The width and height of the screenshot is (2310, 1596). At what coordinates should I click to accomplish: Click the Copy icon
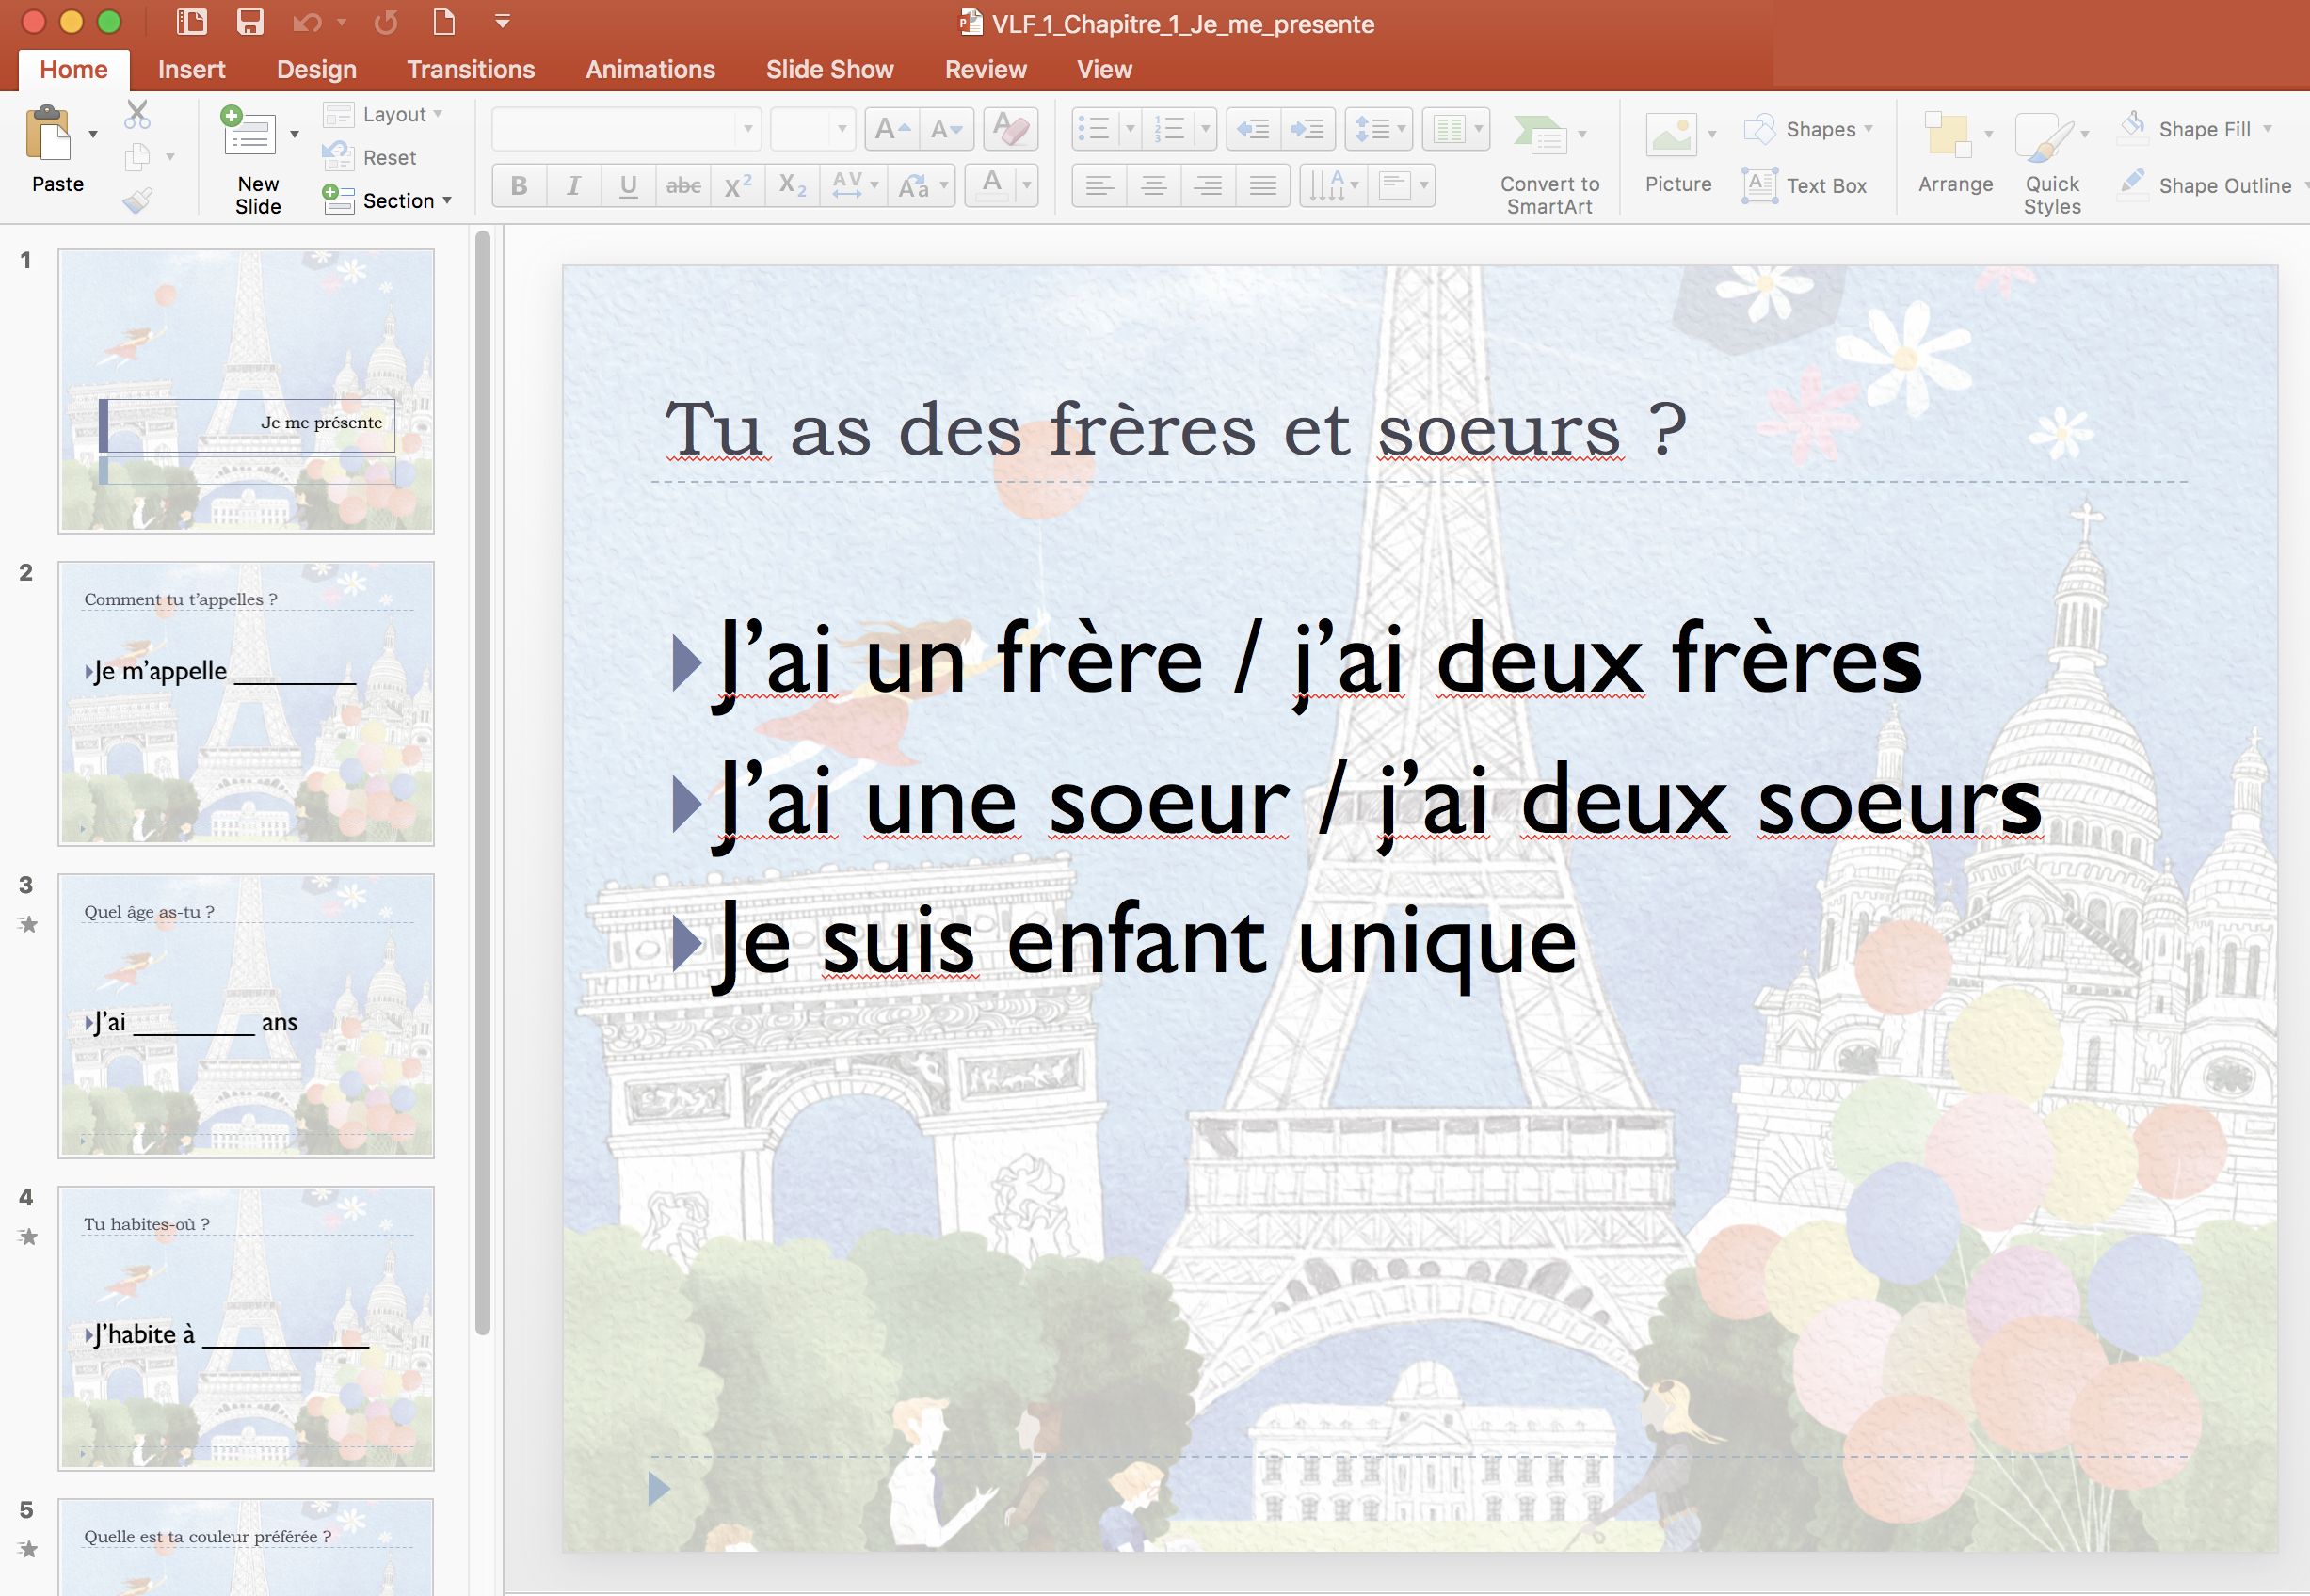(138, 157)
